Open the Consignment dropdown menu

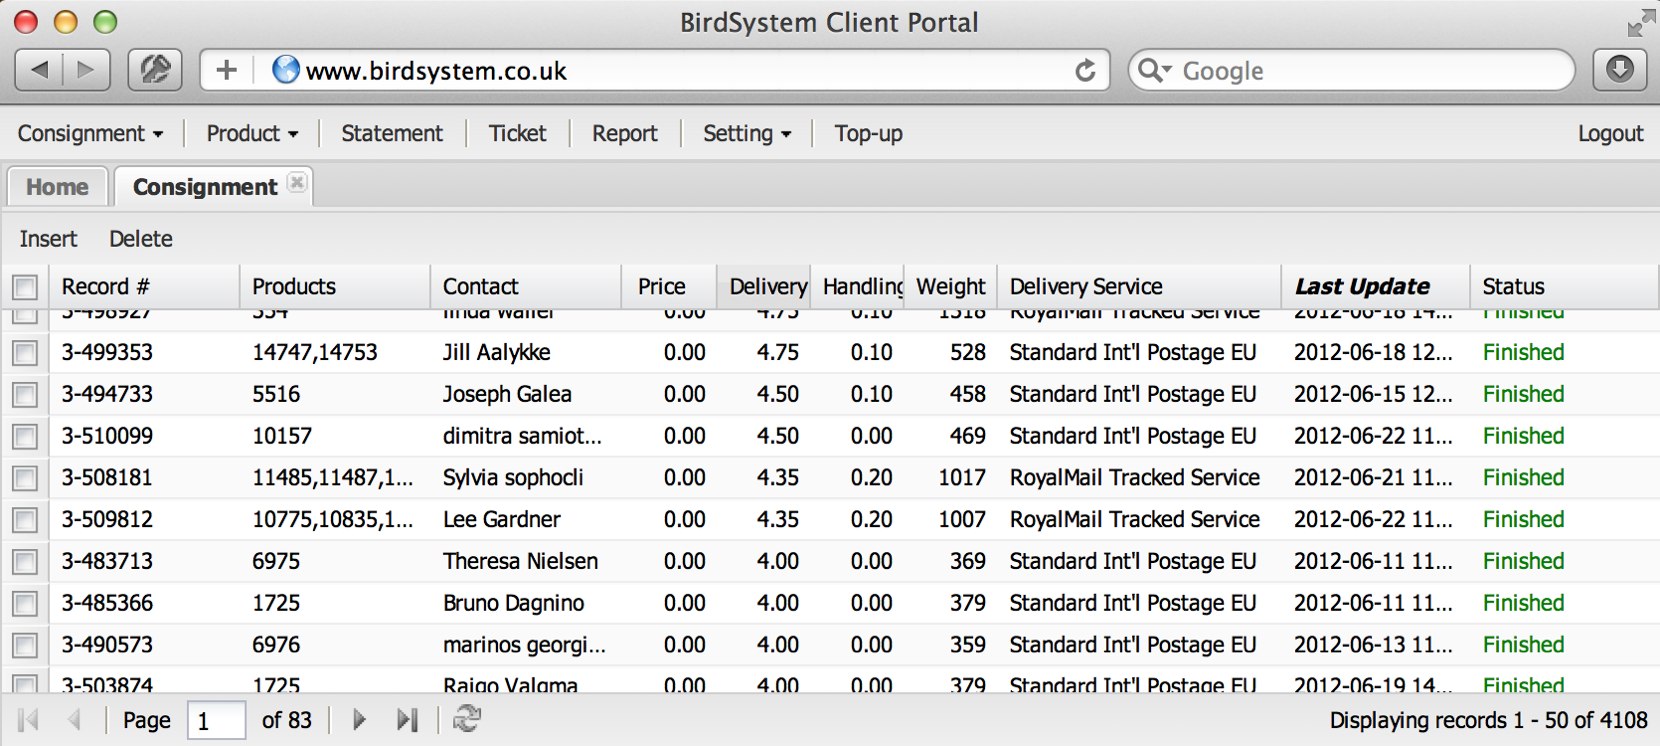click(x=90, y=133)
